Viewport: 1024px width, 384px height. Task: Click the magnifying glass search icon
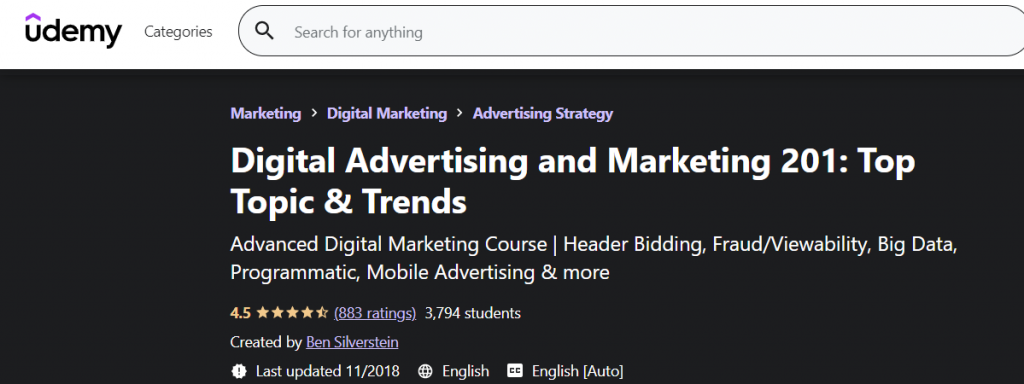(x=264, y=31)
